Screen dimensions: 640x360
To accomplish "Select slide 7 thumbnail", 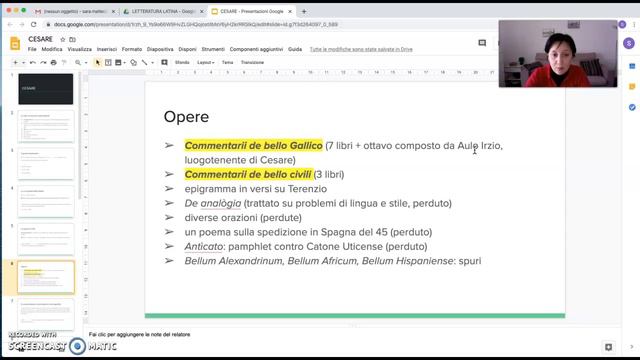I will [46, 315].
